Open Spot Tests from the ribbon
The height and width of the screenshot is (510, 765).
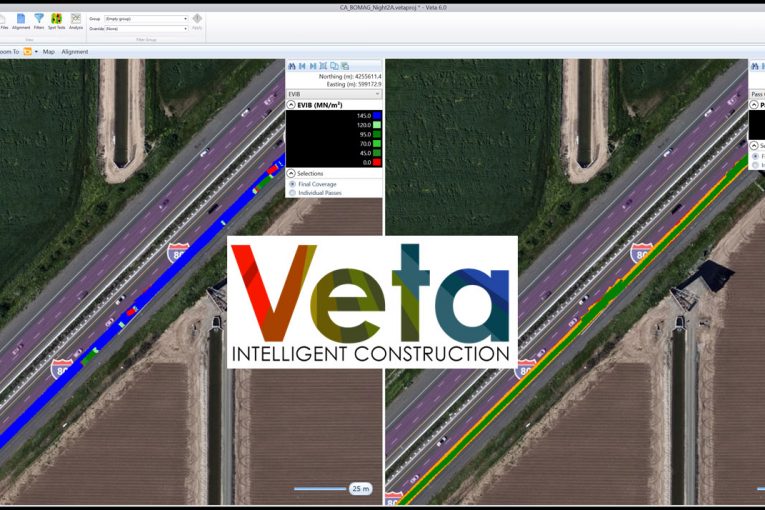pos(56,21)
